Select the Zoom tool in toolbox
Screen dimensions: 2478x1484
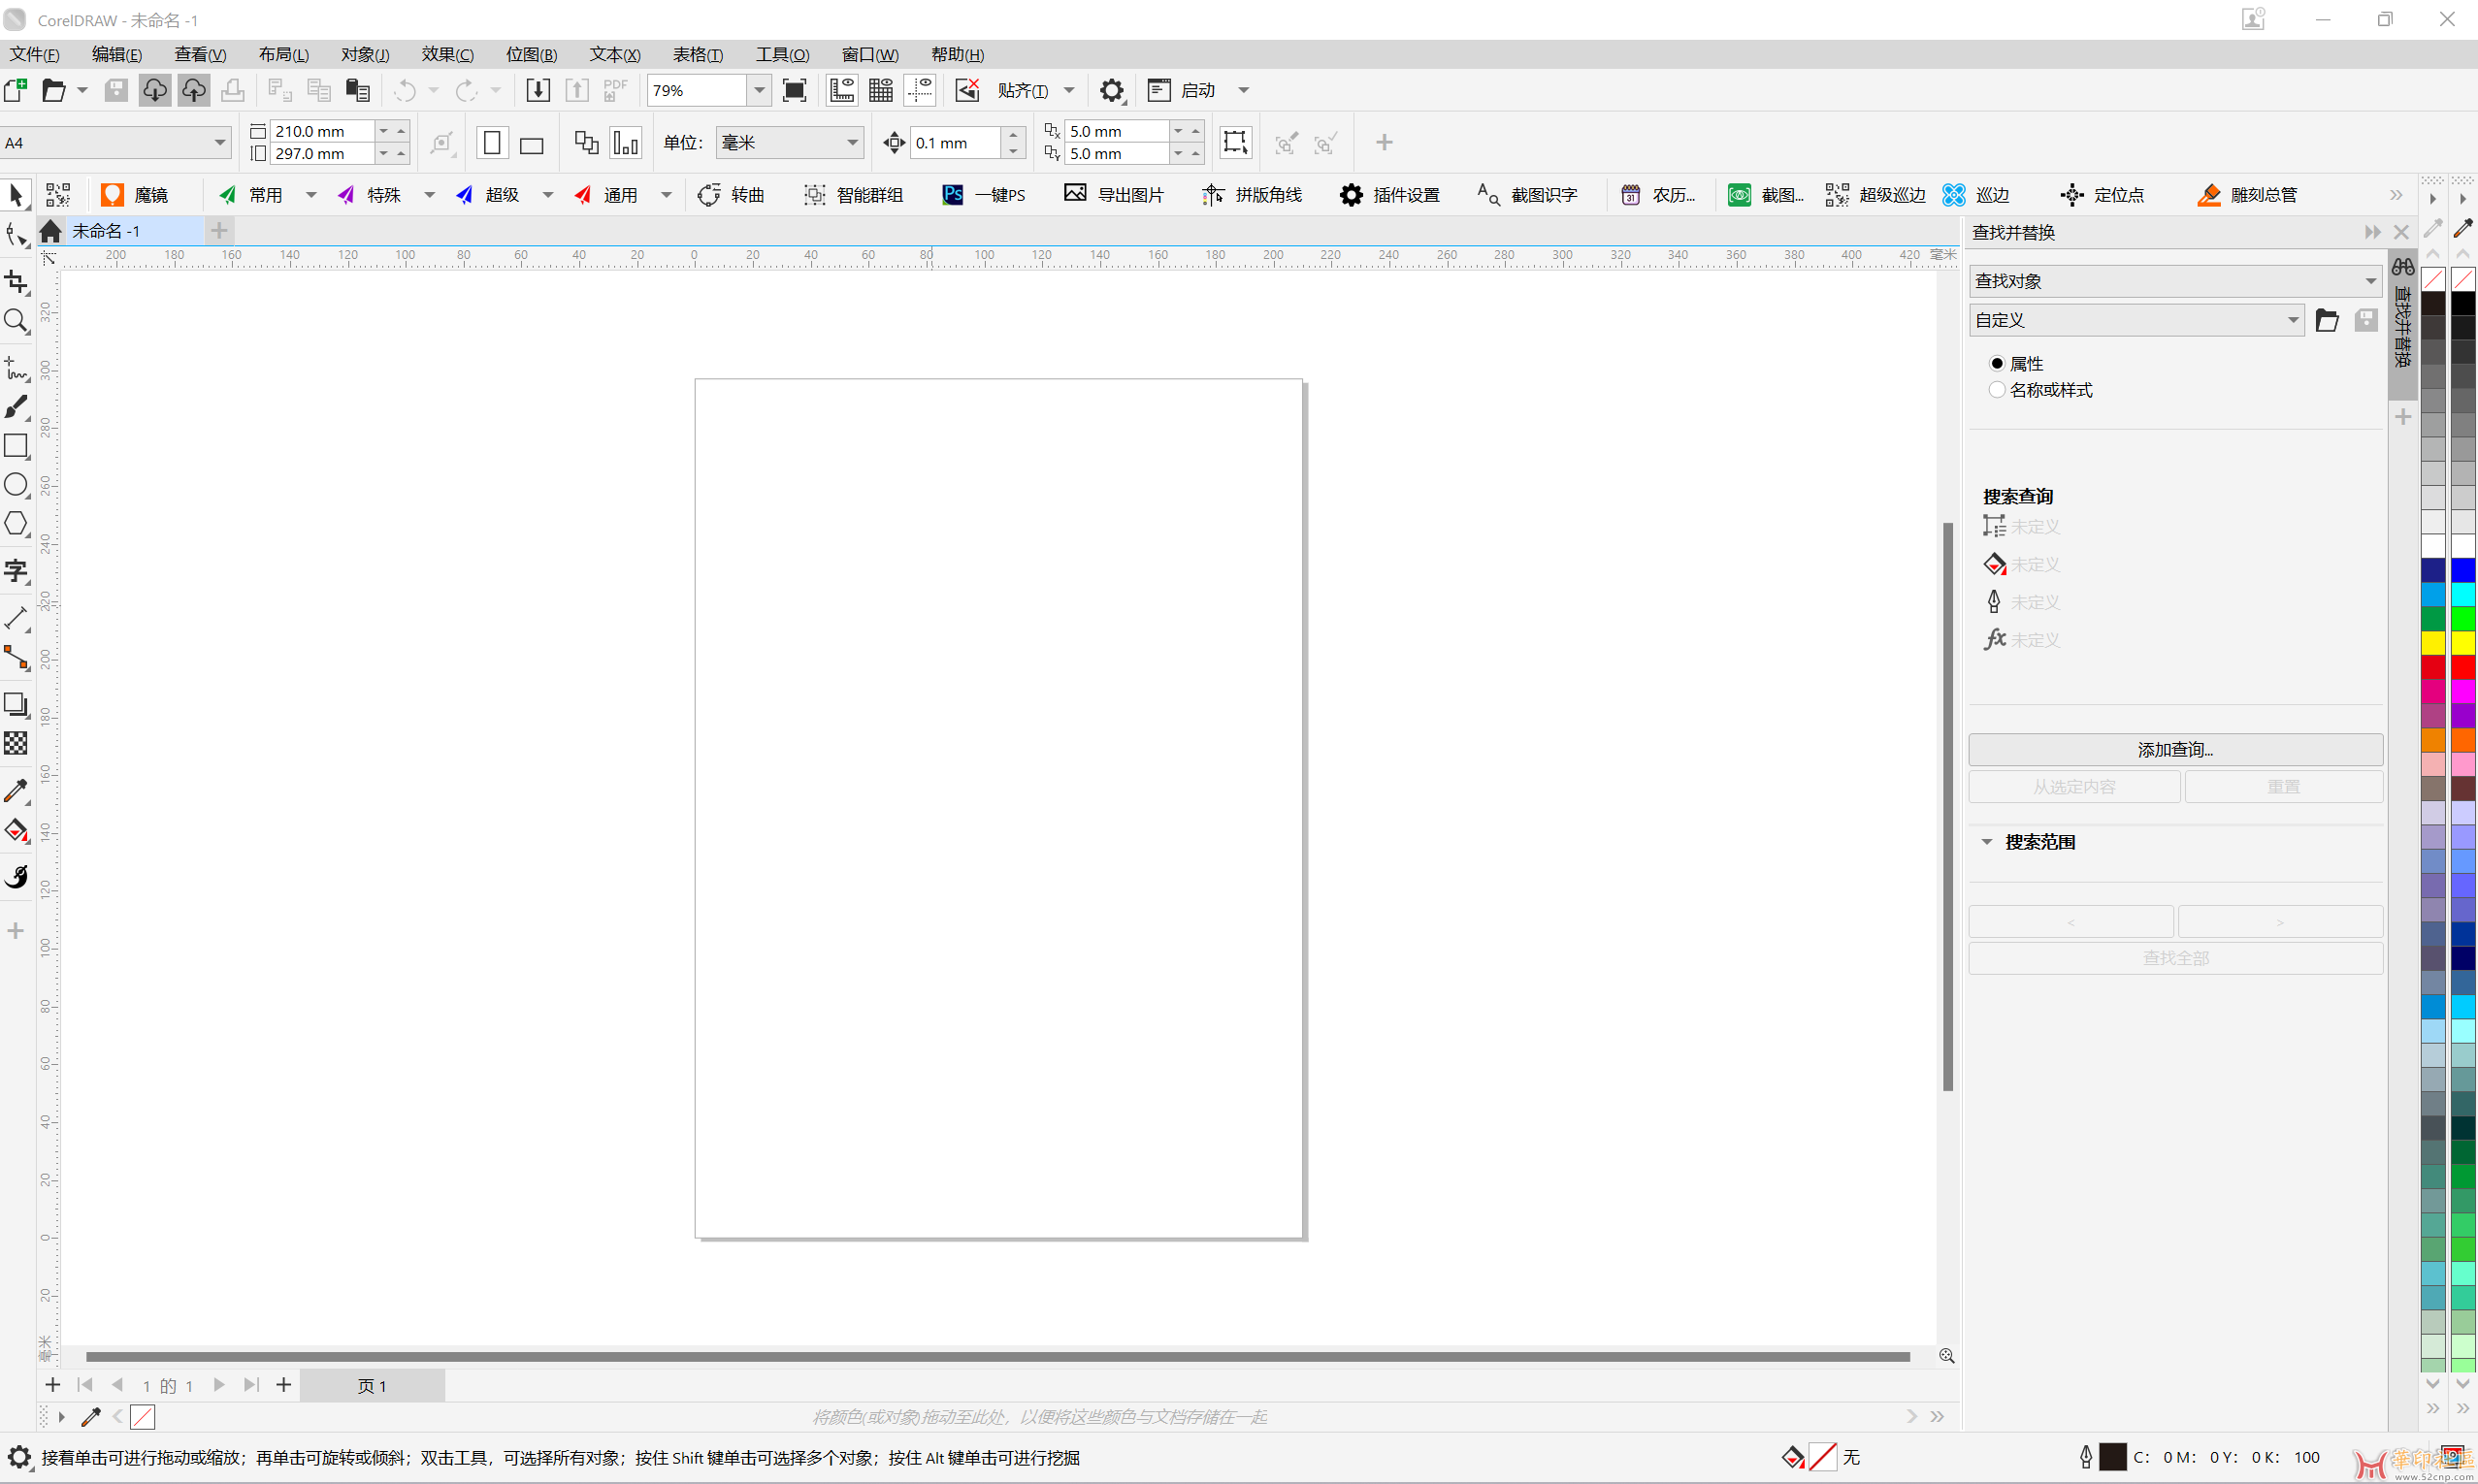pyautogui.click(x=16, y=321)
